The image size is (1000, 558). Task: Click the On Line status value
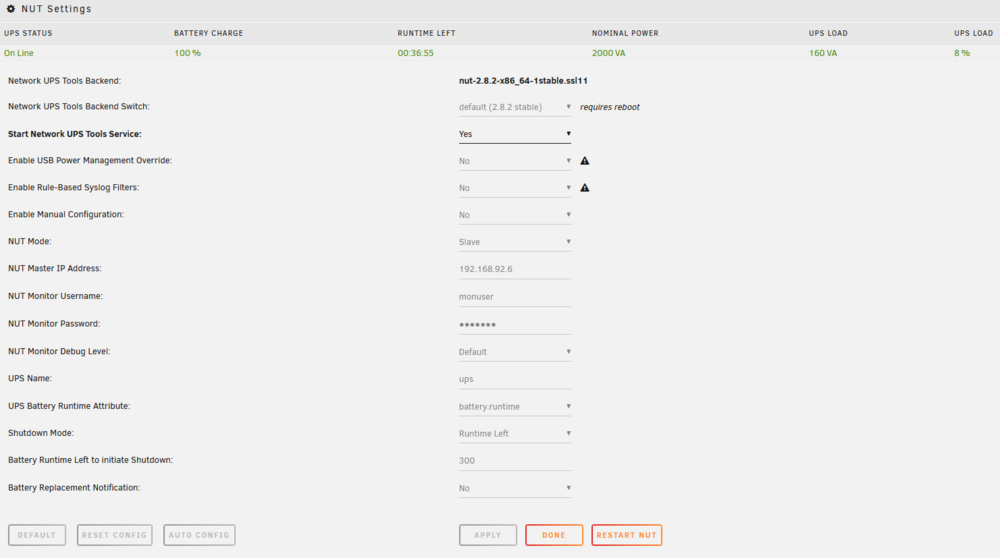pos(18,53)
